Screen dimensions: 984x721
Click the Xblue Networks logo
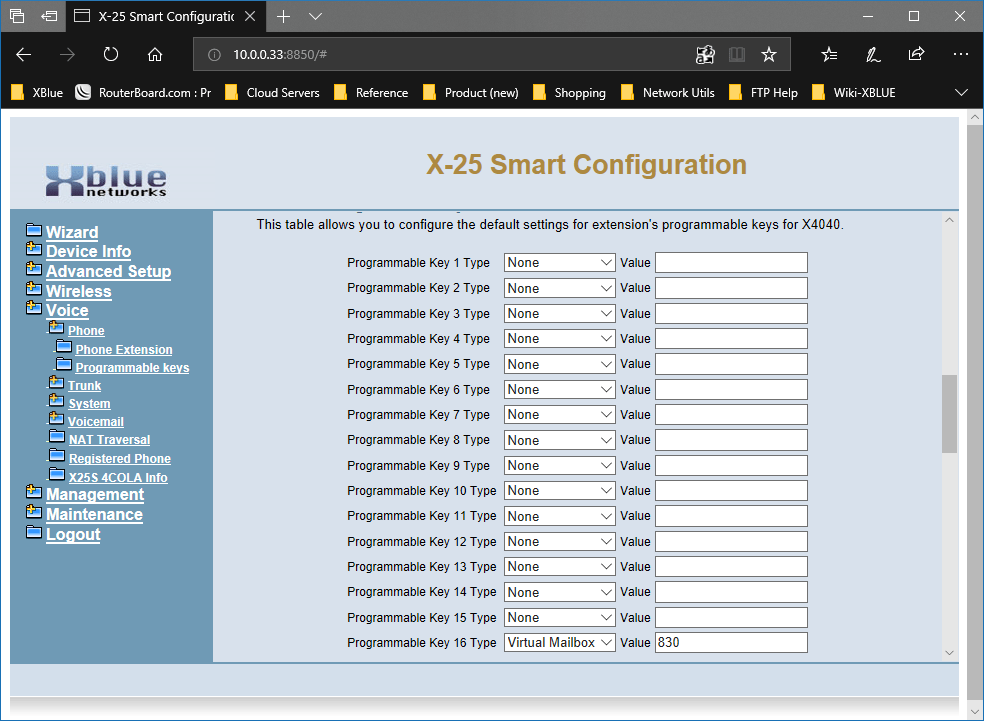click(106, 180)
